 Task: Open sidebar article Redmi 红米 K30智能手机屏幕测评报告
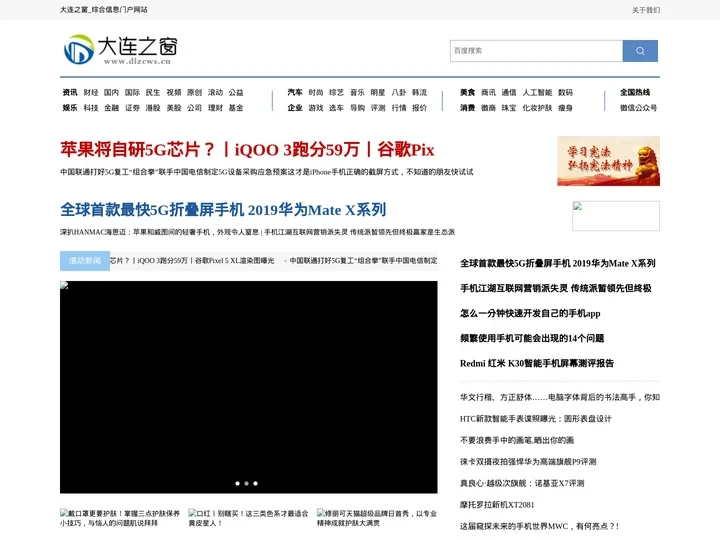pyautogui.click(x=537, y=363)
